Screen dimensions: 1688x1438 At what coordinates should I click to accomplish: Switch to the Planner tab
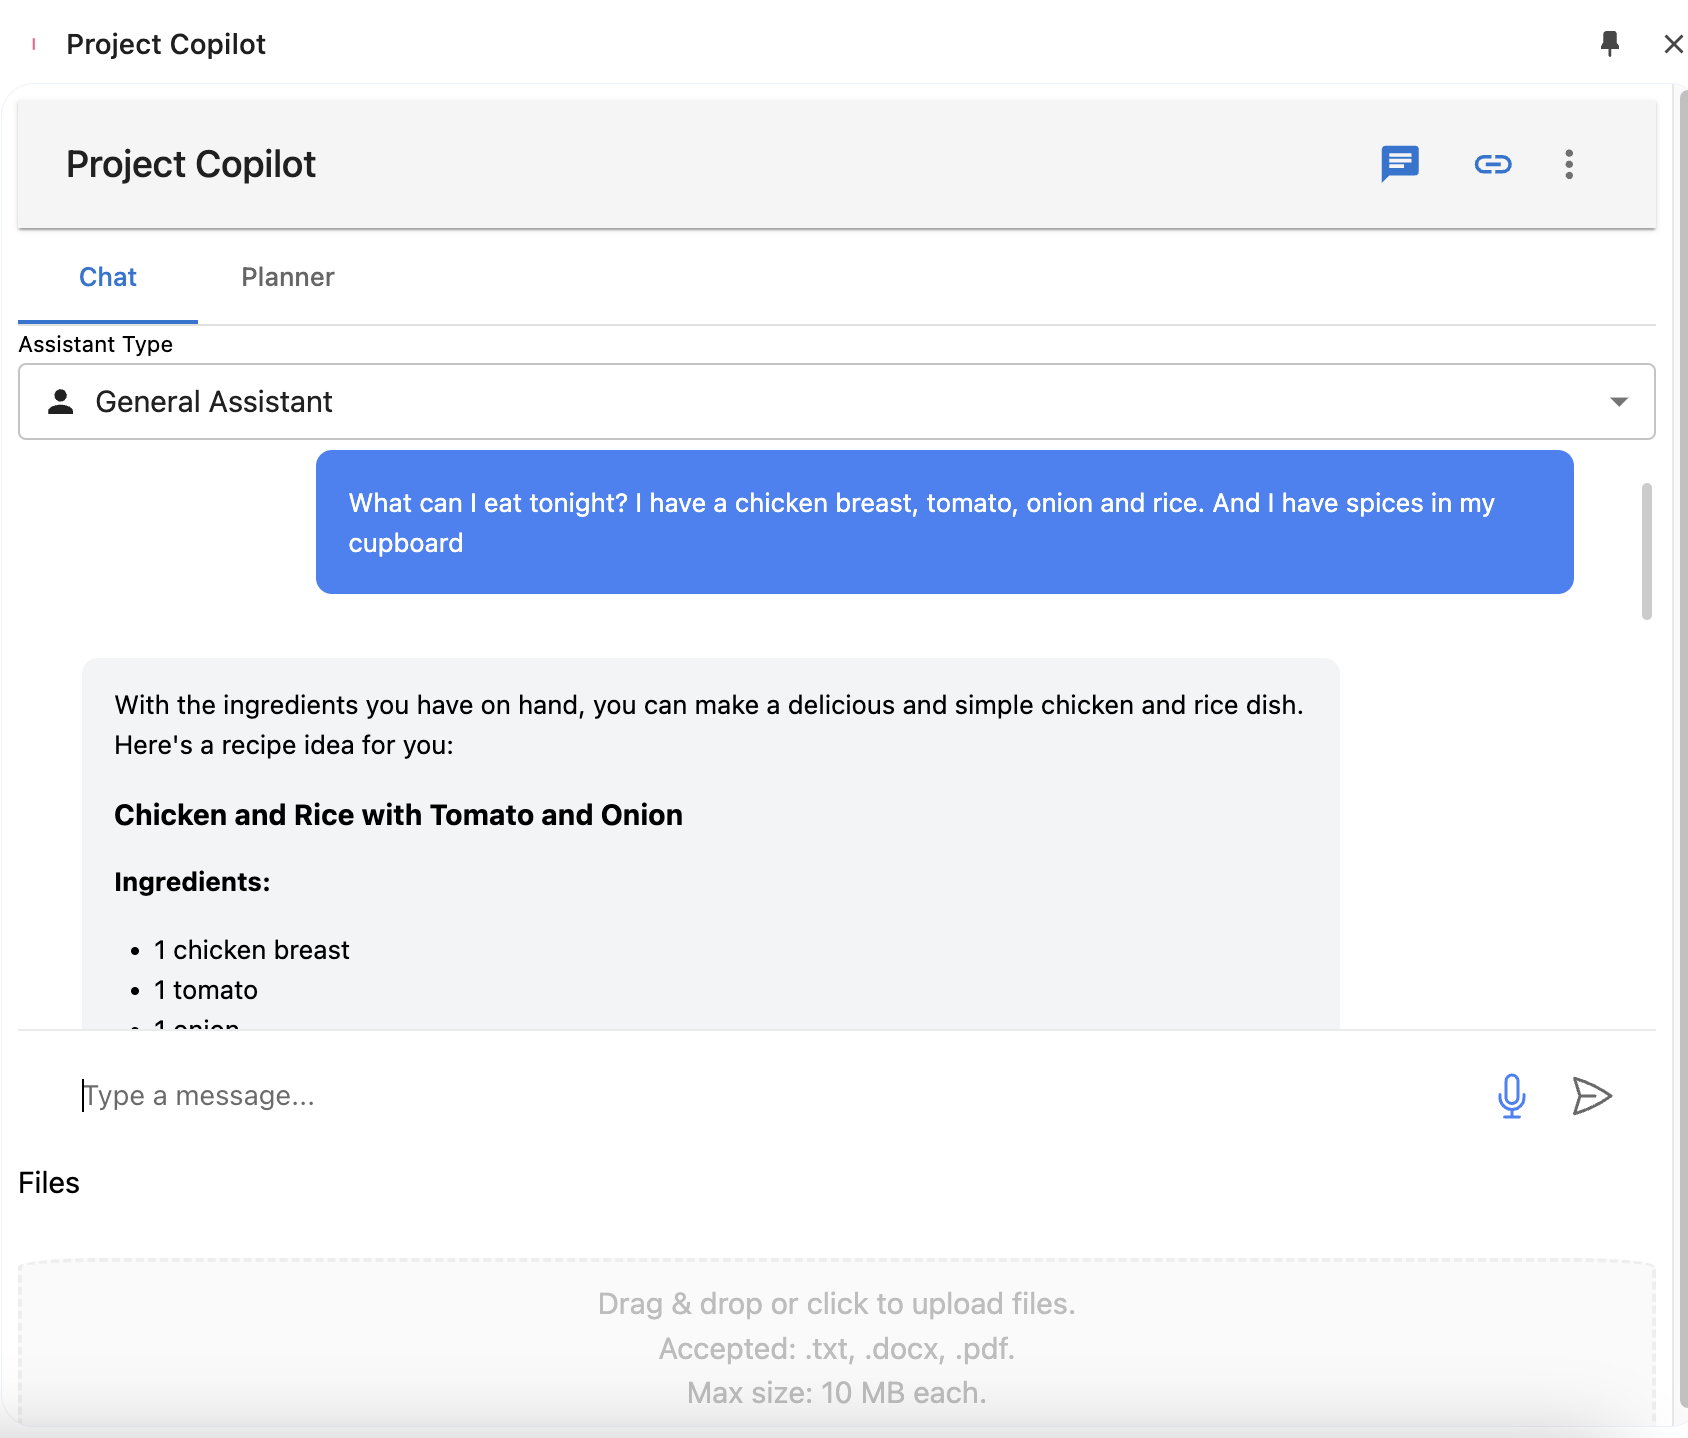pos(287,277)
